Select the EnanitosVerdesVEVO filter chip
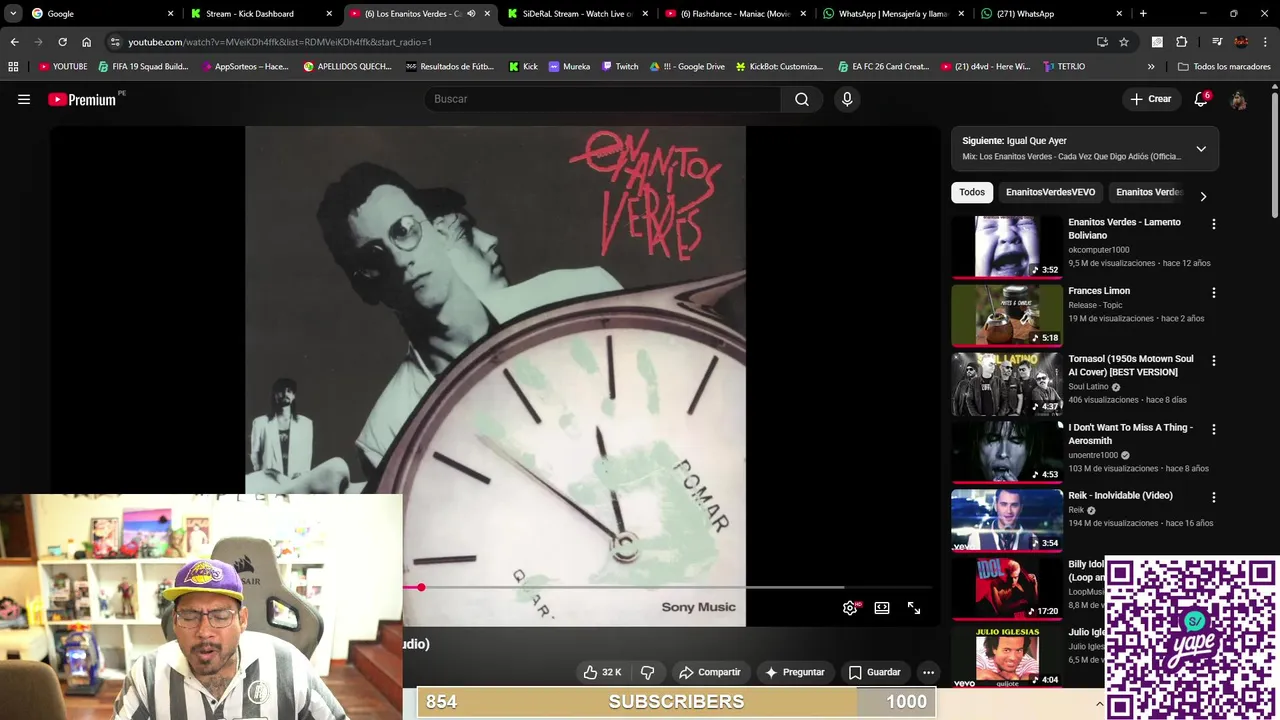Image resolution: width=1280 pixels, height=720 pixels. 1050,192
